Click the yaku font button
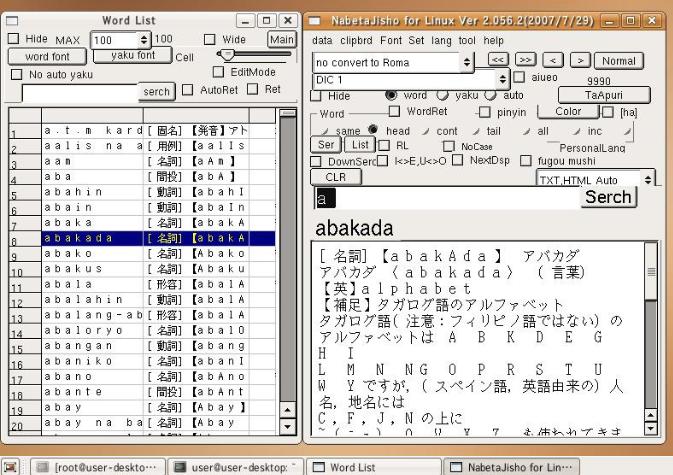The image size is (673, 475). 133,55
